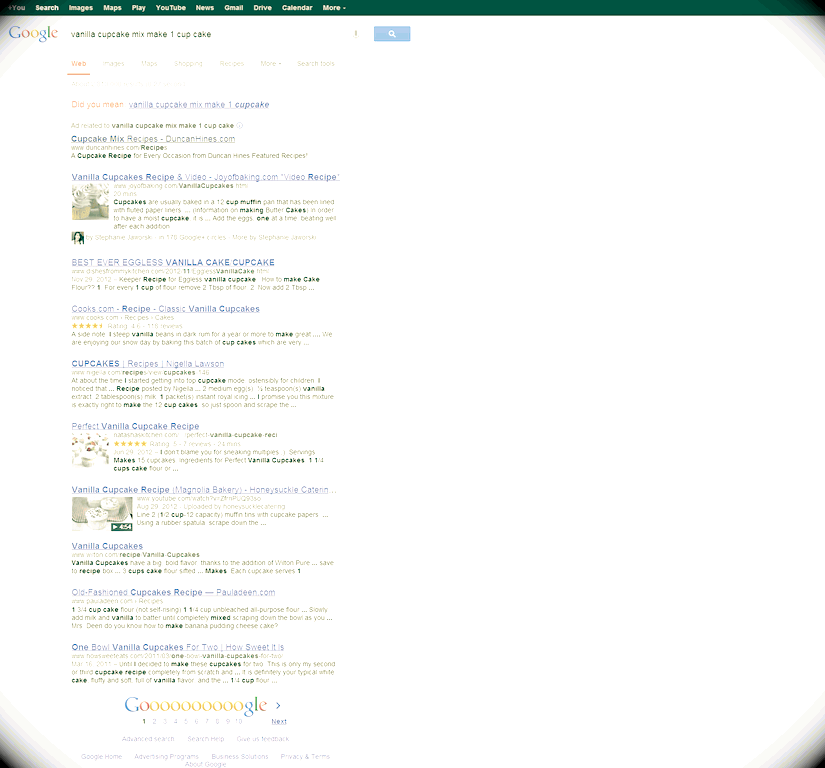Open Advanced search link

pos(148,739)
